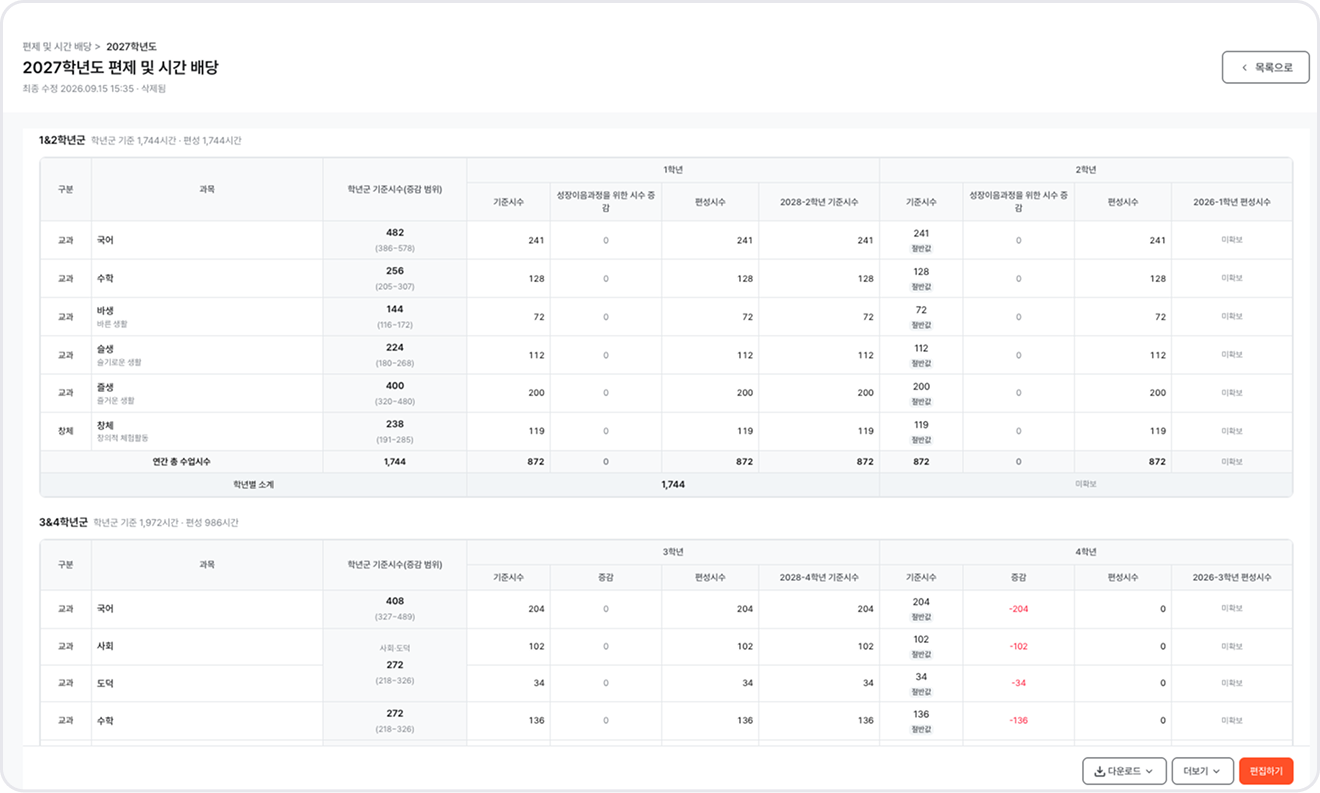Select the 482 학년군 기준시수 value
This screenshot has height=793, width=1320.
[395, 232]
